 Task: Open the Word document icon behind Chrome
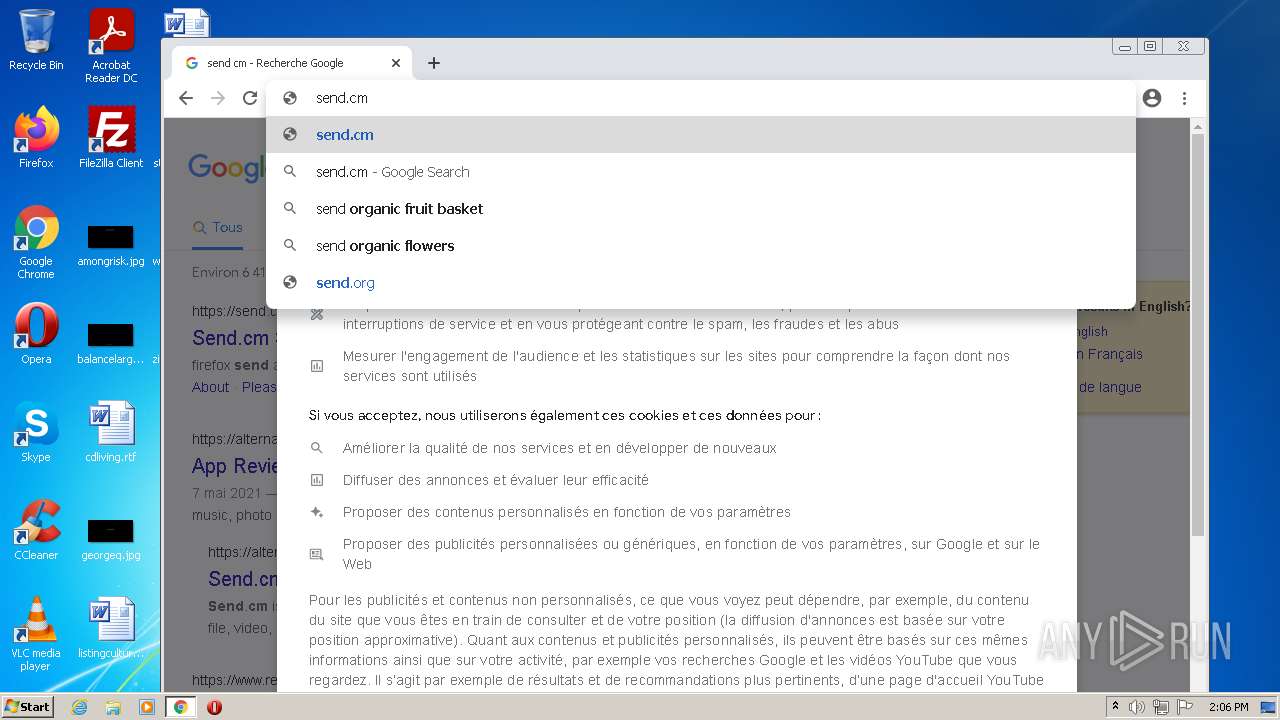(187, 22)
